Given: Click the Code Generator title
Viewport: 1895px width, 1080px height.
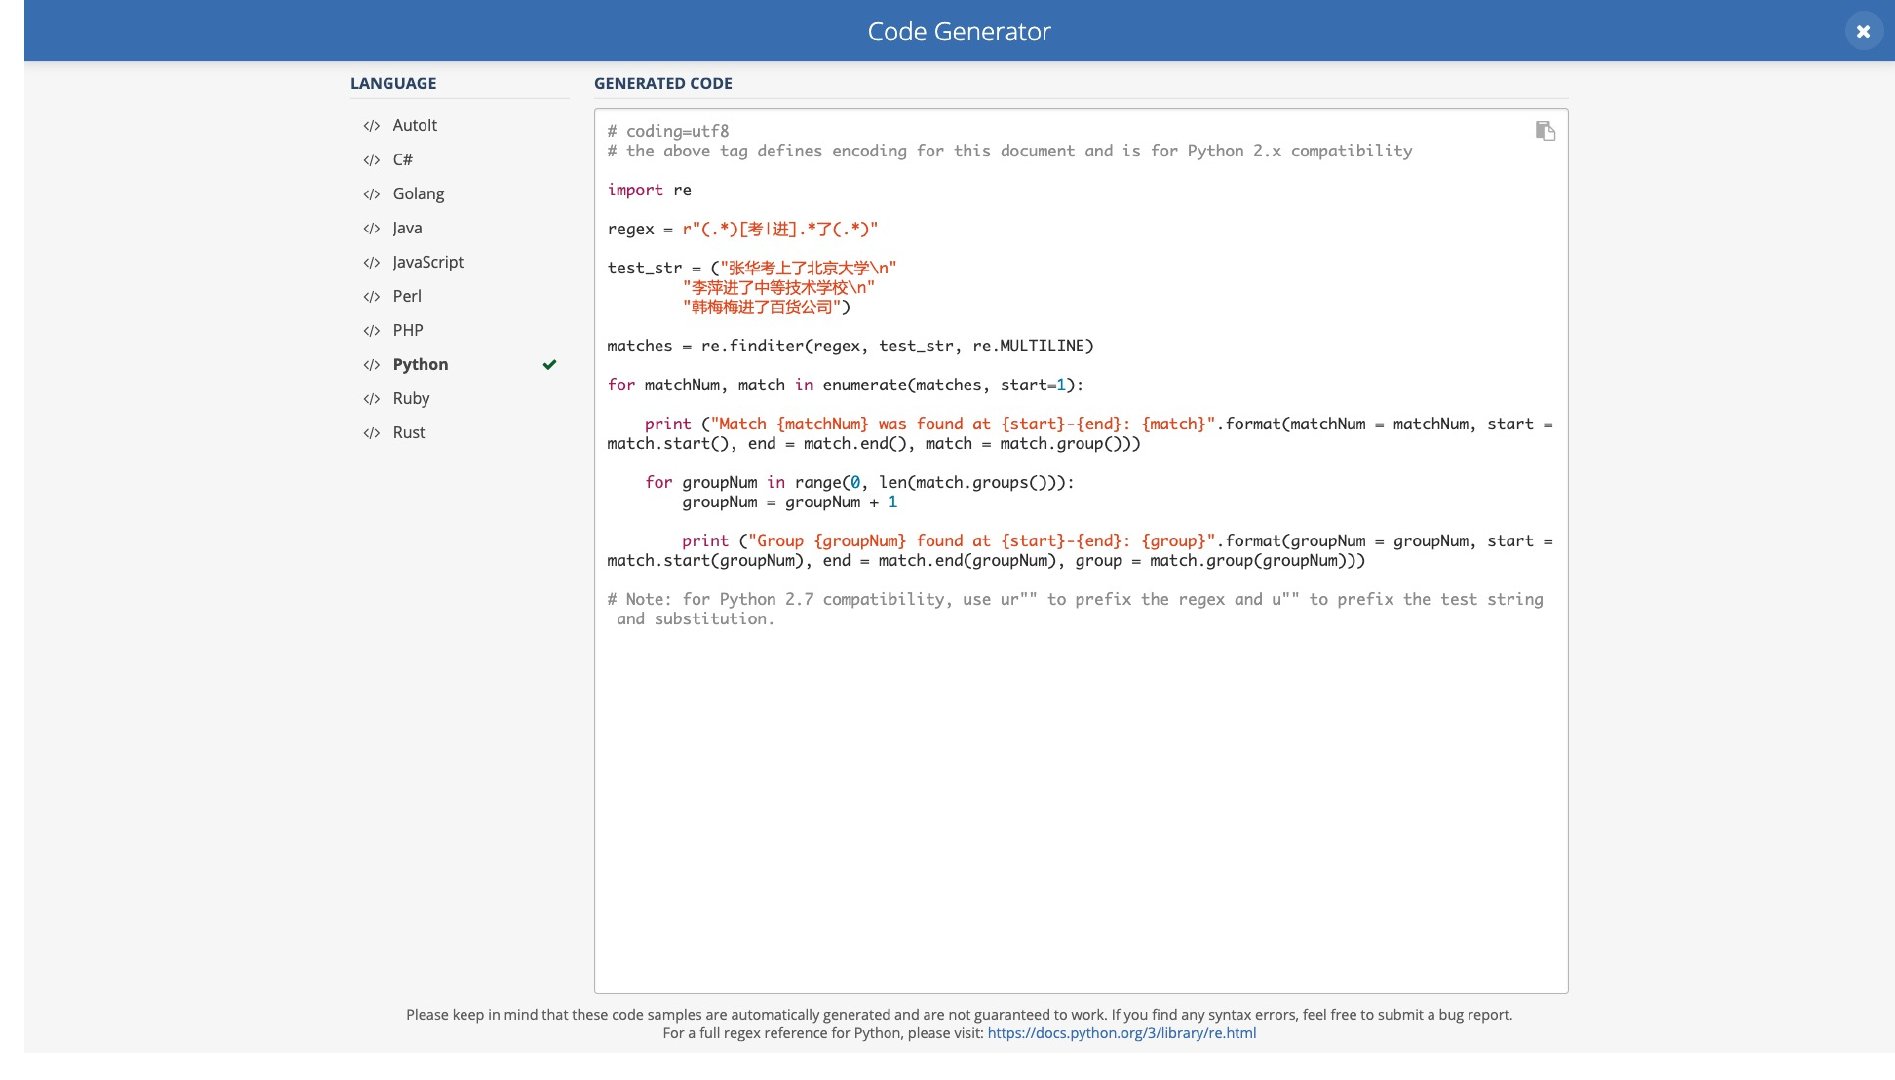Looking at the screenshot, I should (x=959, y=31).
